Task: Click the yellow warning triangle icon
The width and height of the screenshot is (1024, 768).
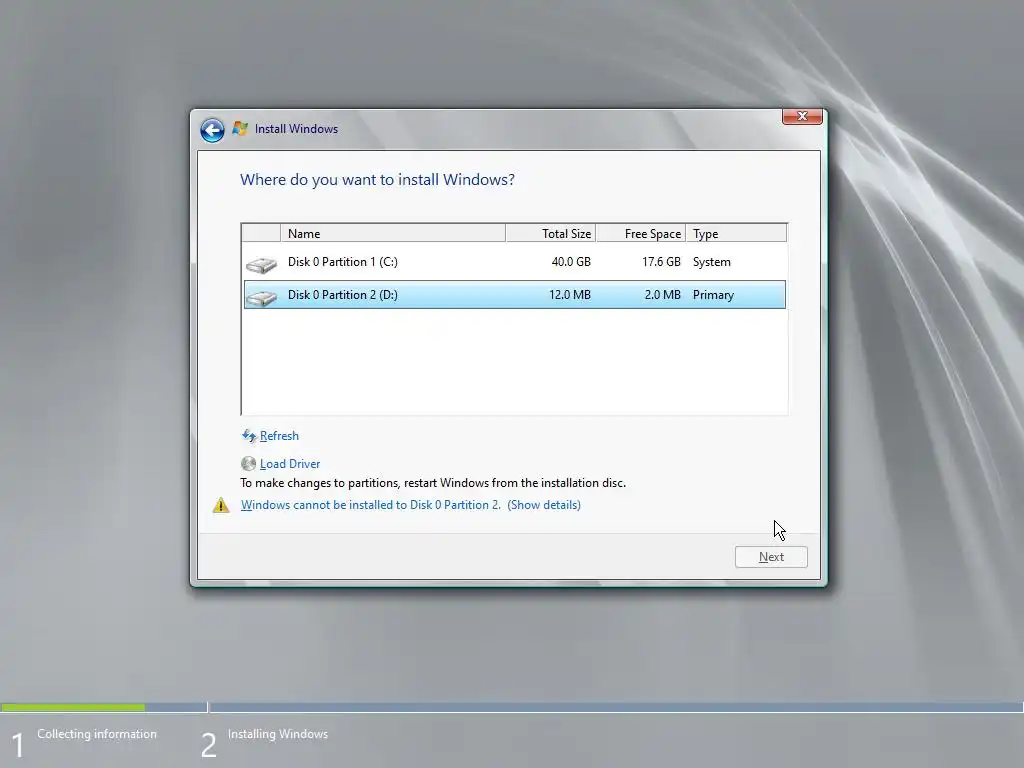Action: (221, 505)
